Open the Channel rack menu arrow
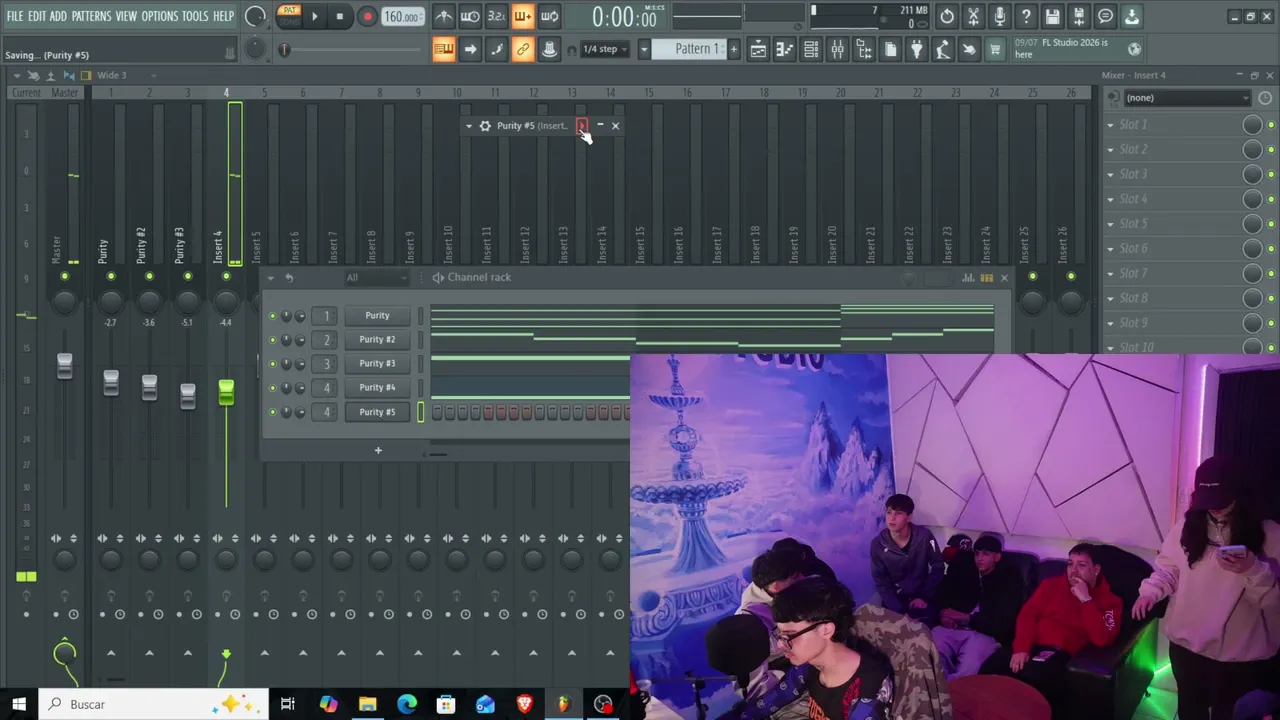The height and width of the screenshot is (720, 1280). 270,278
